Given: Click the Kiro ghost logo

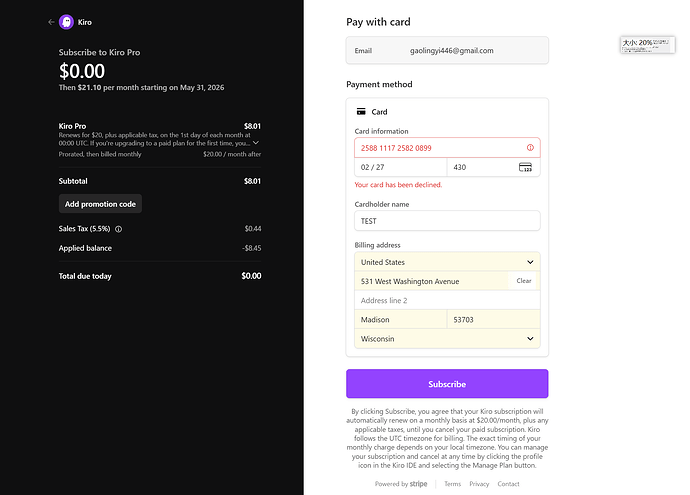Looking at the screenshot, I should point(66,22).
